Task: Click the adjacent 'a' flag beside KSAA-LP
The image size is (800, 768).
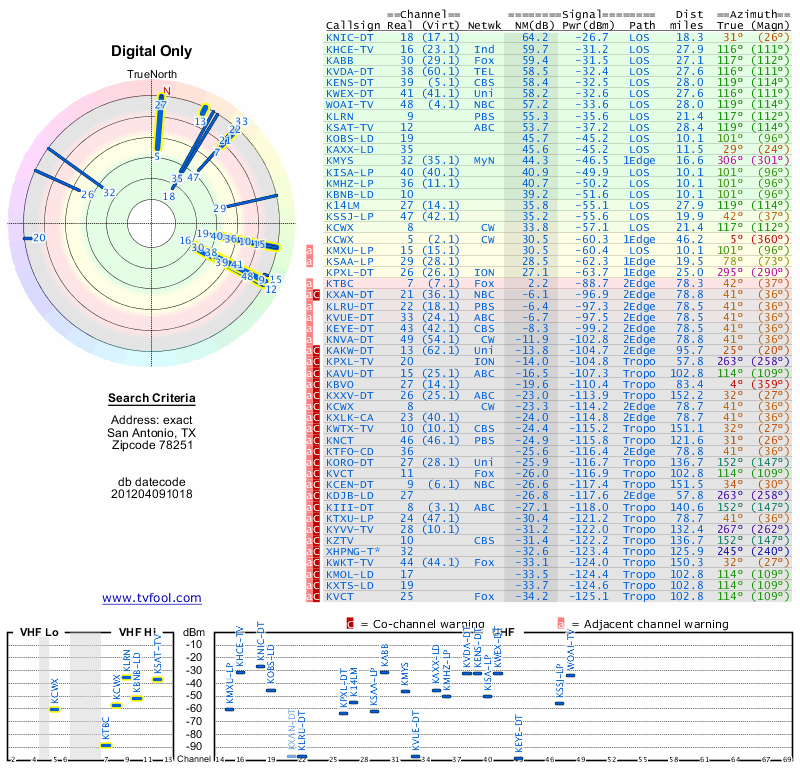Action: pyautogui.click(x=309, y=261)
